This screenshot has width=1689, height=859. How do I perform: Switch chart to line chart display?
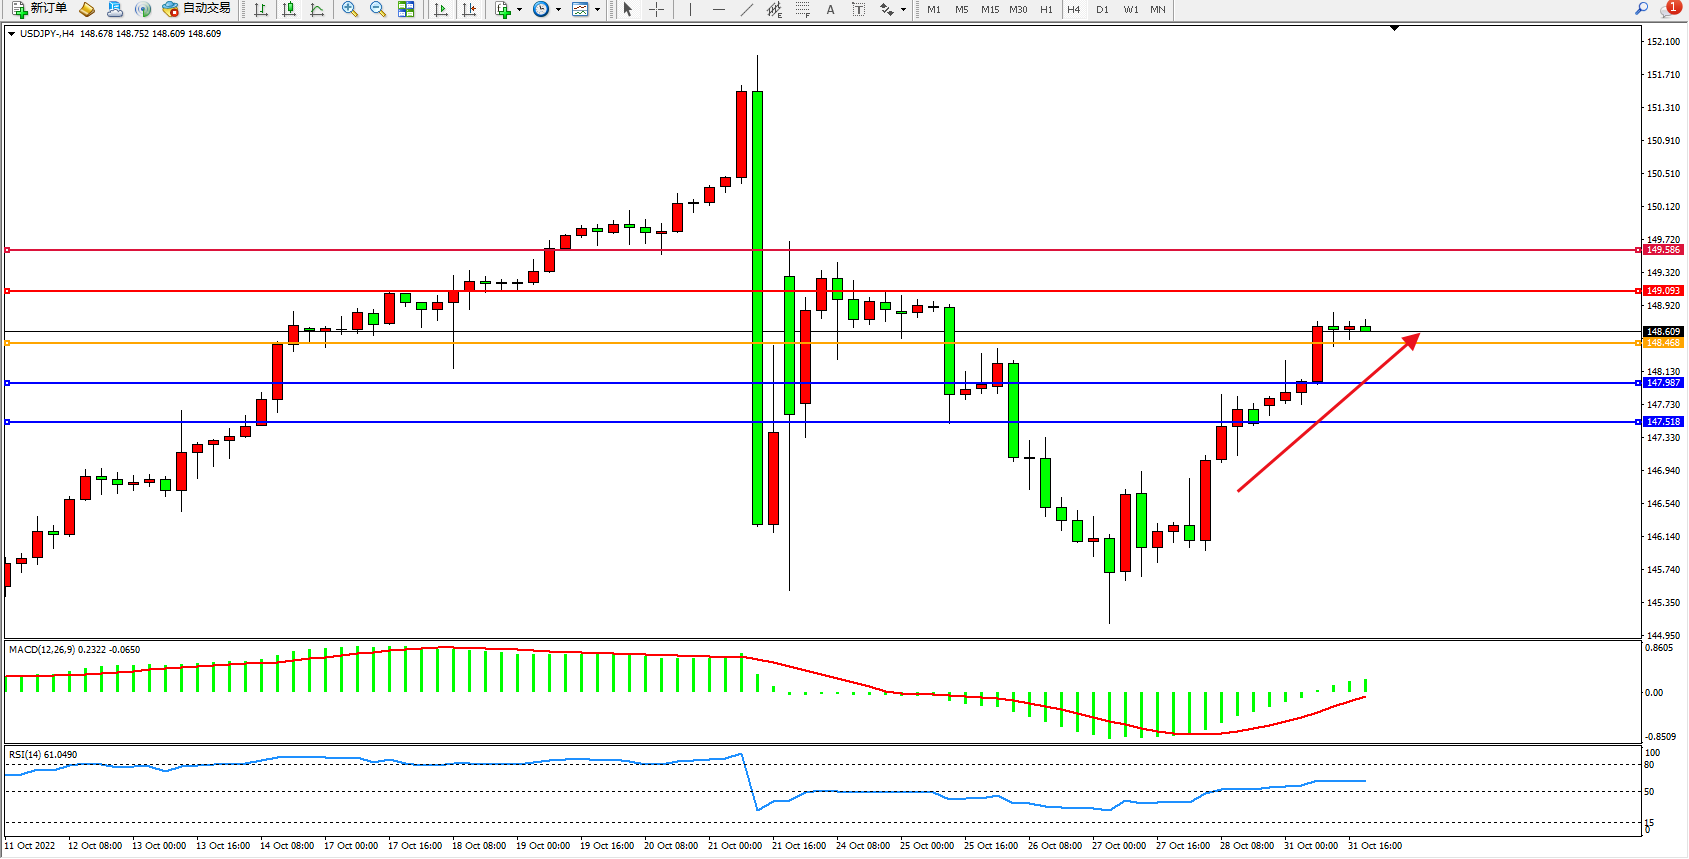point(317,9)
